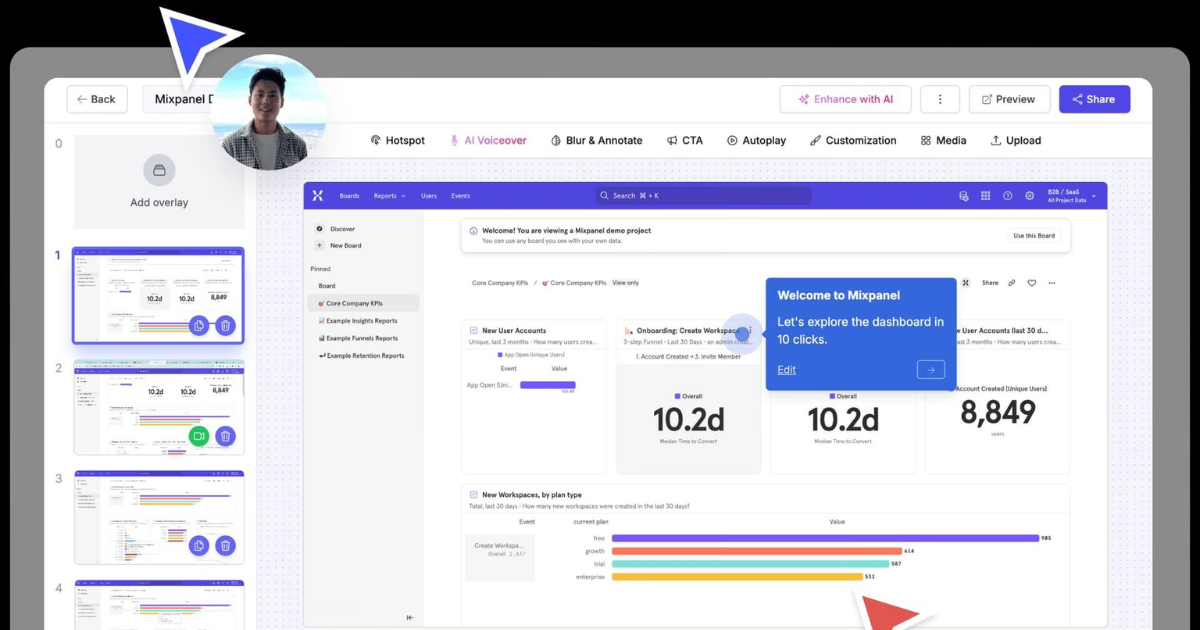Open Boards in Mixpanel nav
The image size is (1200, 630).
349,196
